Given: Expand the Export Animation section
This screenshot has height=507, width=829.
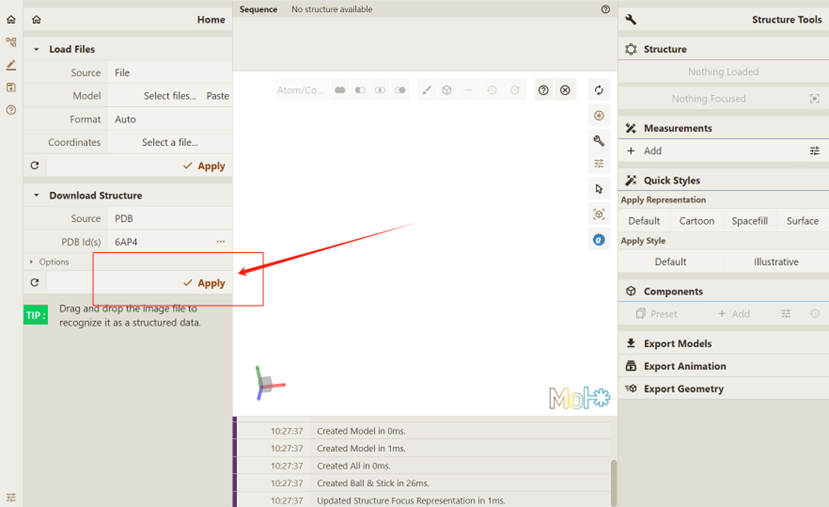Looking at the screenshot, I should tap(684, 366).
